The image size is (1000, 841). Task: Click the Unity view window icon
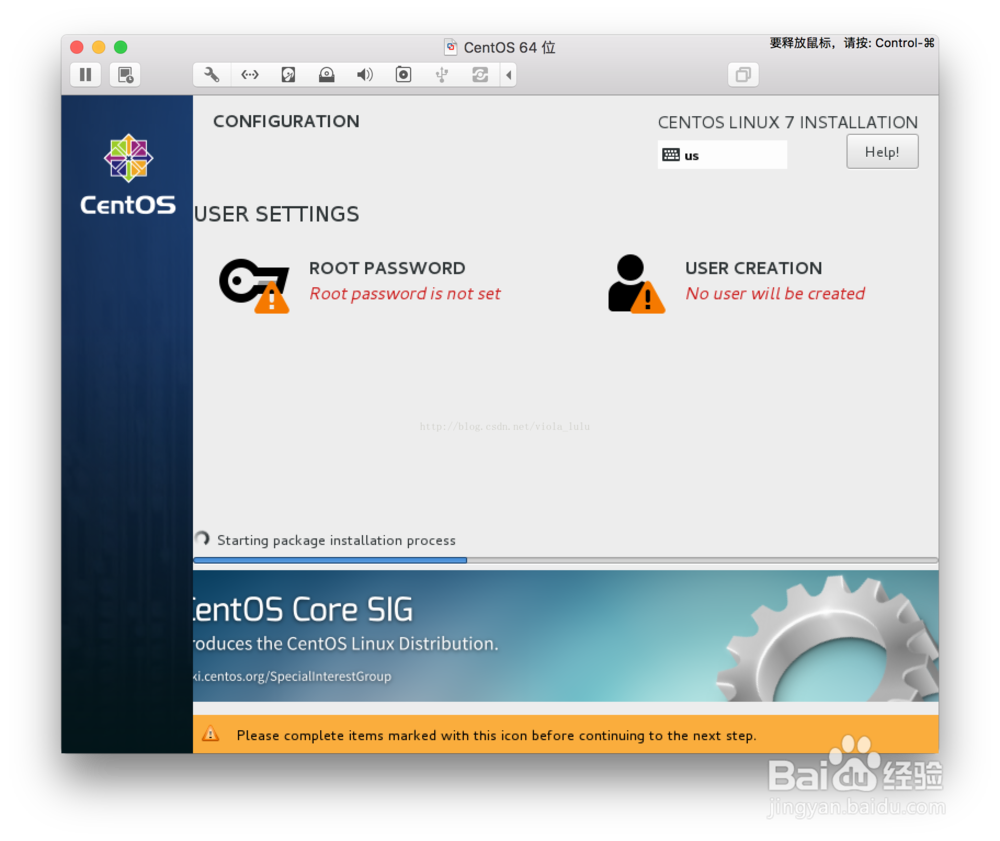(x=743, y=75)
